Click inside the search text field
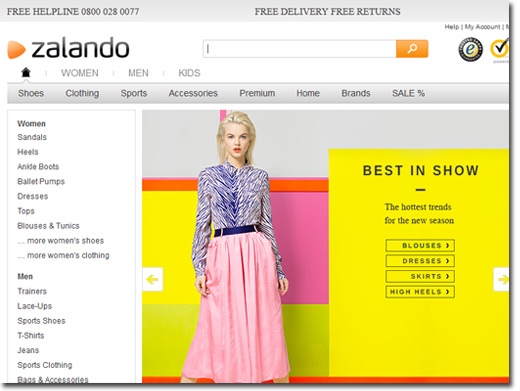This screenshot has width=520, height=391. coord(299,49)
